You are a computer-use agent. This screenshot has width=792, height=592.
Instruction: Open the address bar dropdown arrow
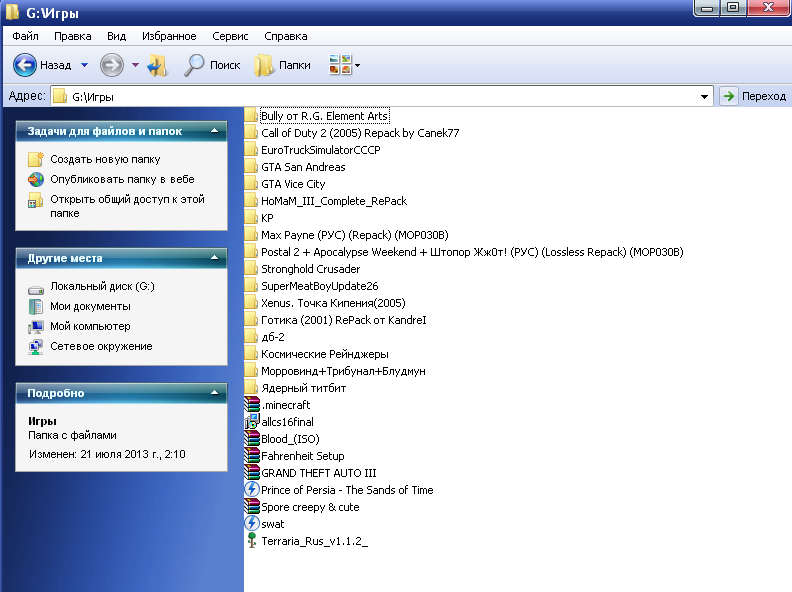pos(704,96)
